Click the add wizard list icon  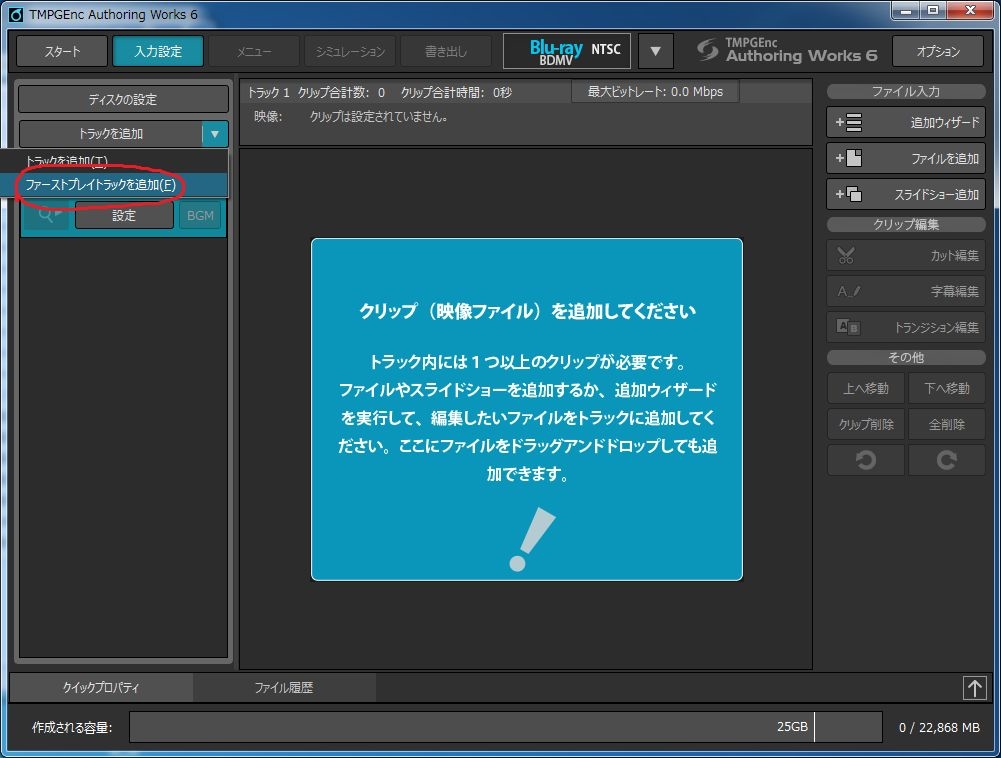coord(849,122)
